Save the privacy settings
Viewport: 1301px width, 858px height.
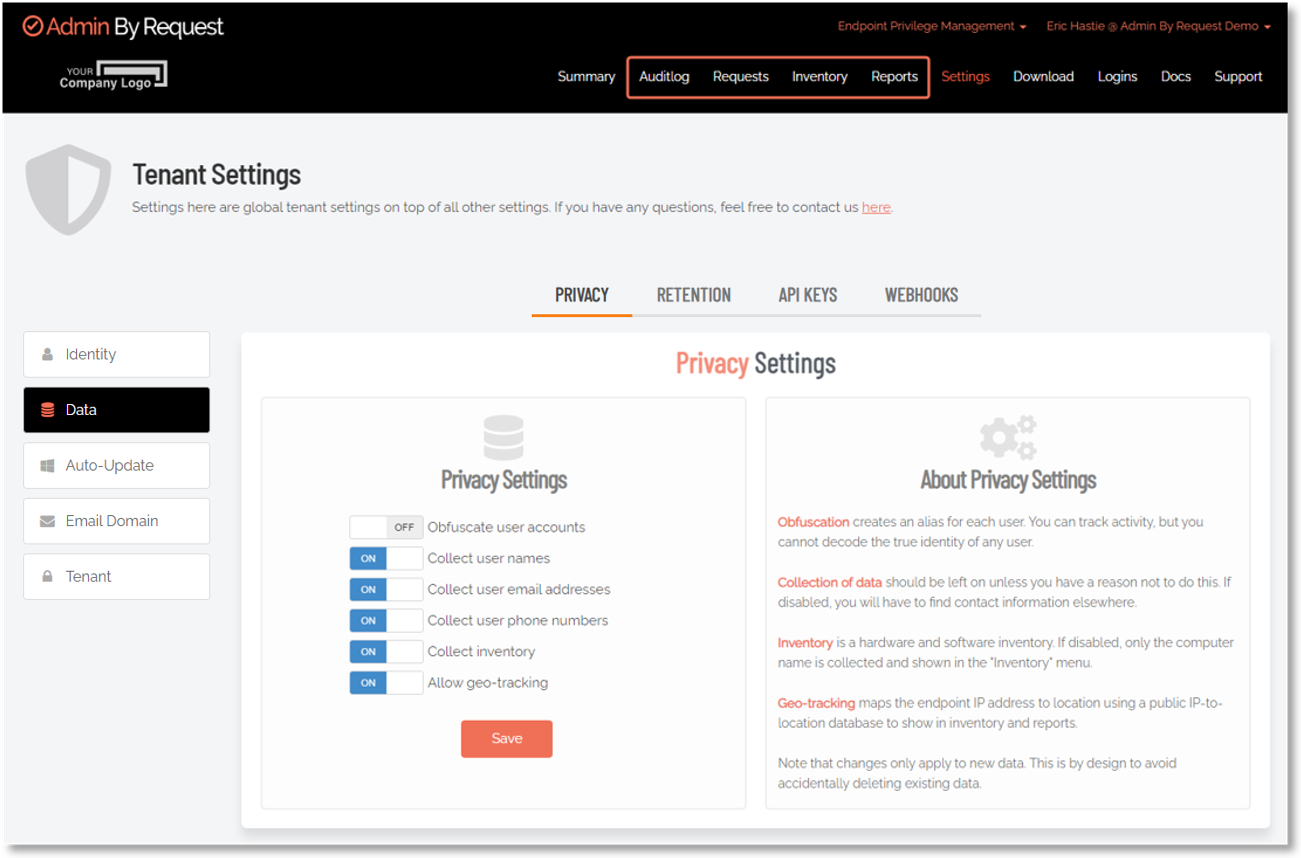(506, 739)
